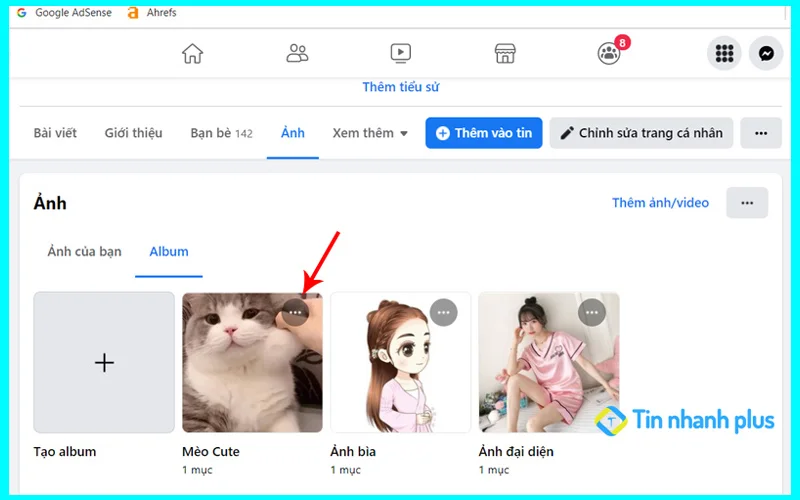Switch to Giới thiệu tab

point(133,133)
